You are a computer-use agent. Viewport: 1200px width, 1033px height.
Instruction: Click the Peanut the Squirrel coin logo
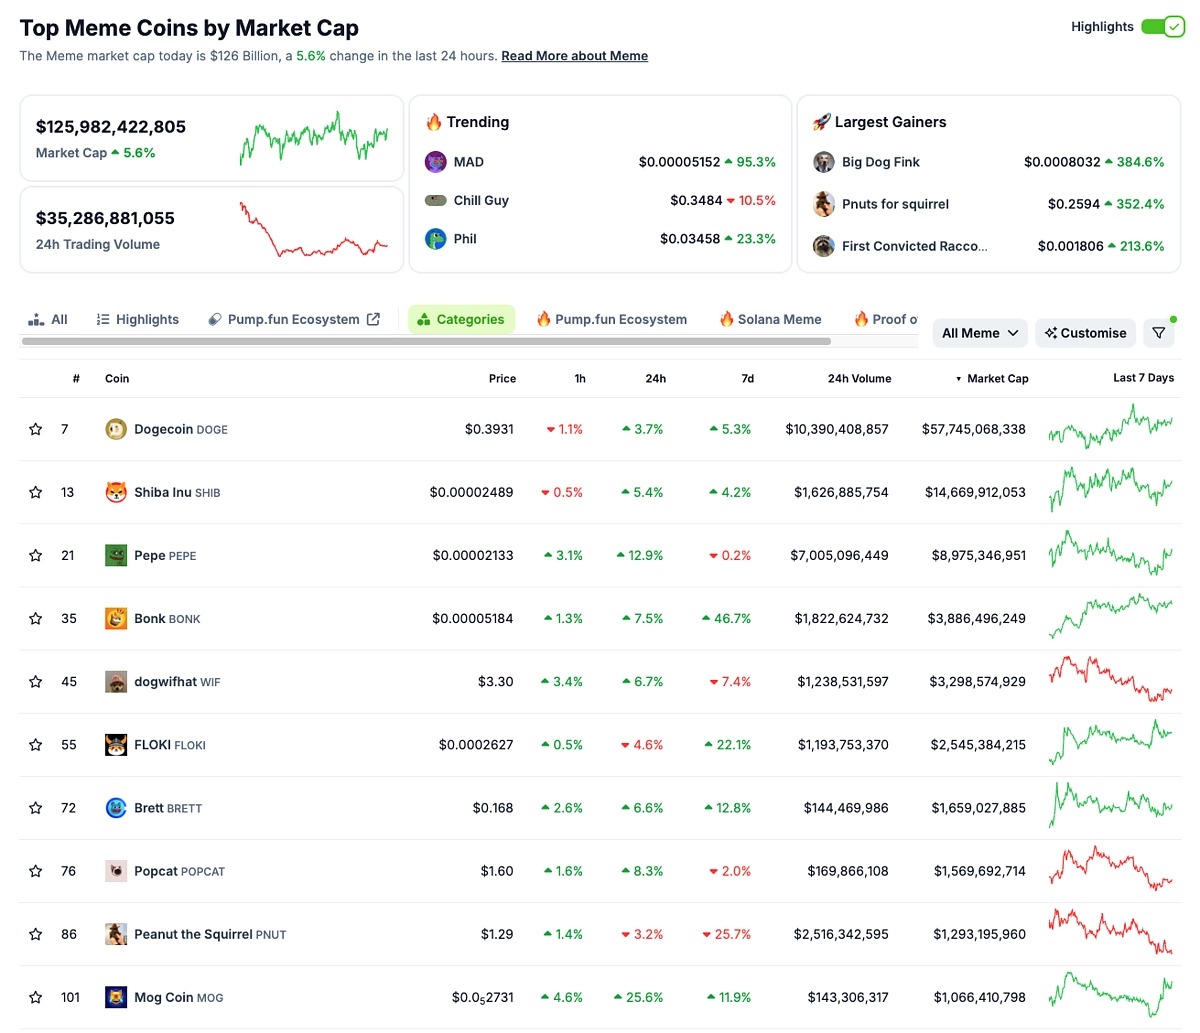(118, 934)
